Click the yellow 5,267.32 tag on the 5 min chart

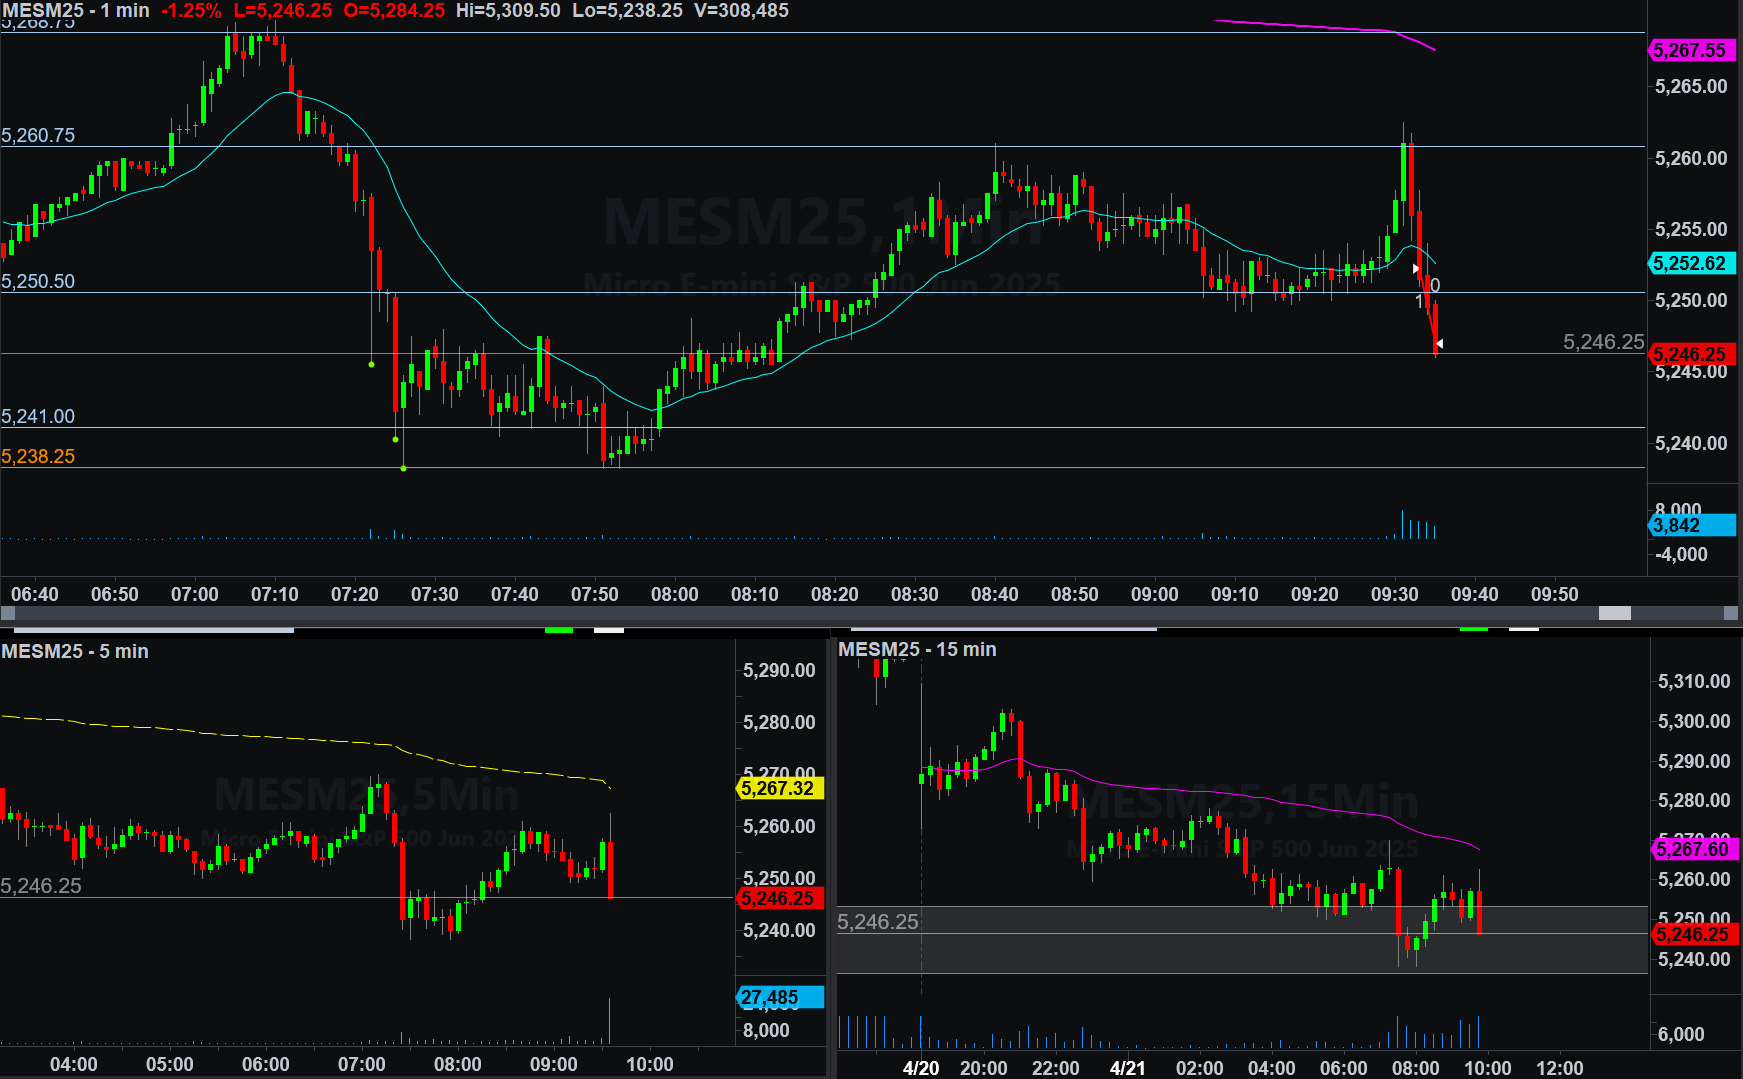pyautogui.click(x=779, y=788)
